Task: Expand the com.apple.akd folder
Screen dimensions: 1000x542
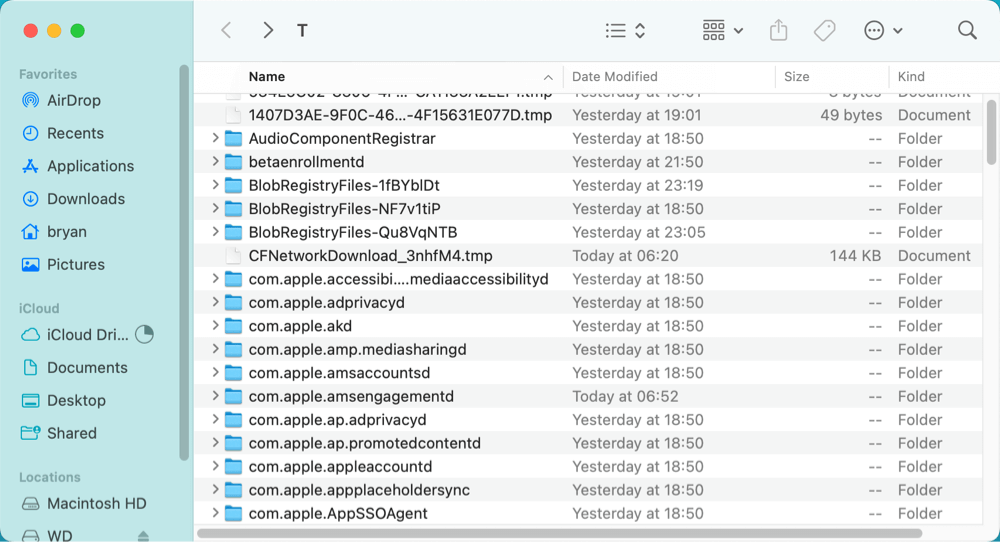Action: pos(216,326)
